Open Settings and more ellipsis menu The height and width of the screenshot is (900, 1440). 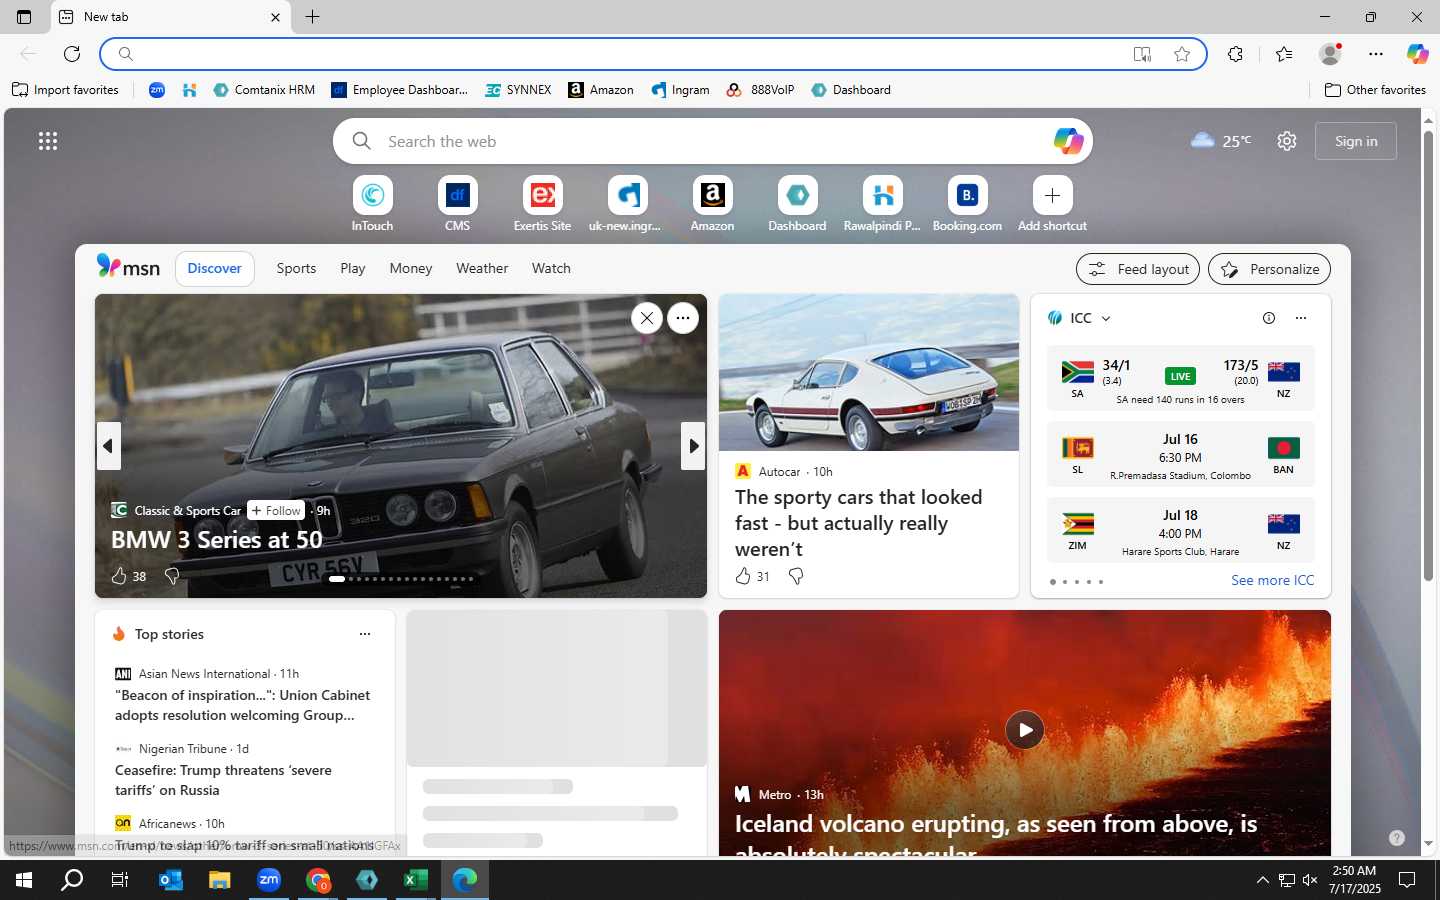point(1376,54)
